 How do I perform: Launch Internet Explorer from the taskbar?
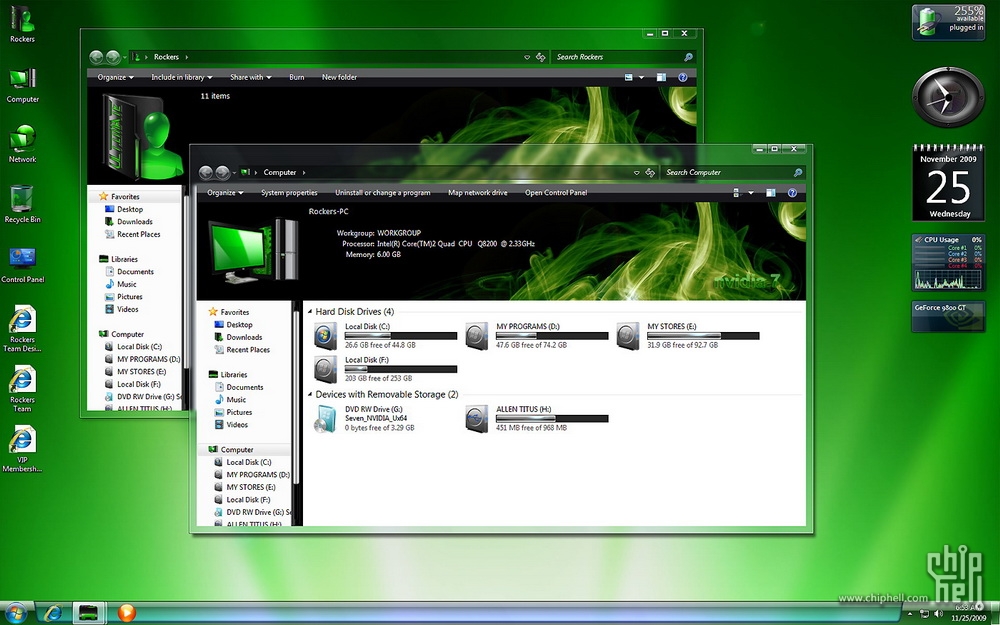click(53, 613)
